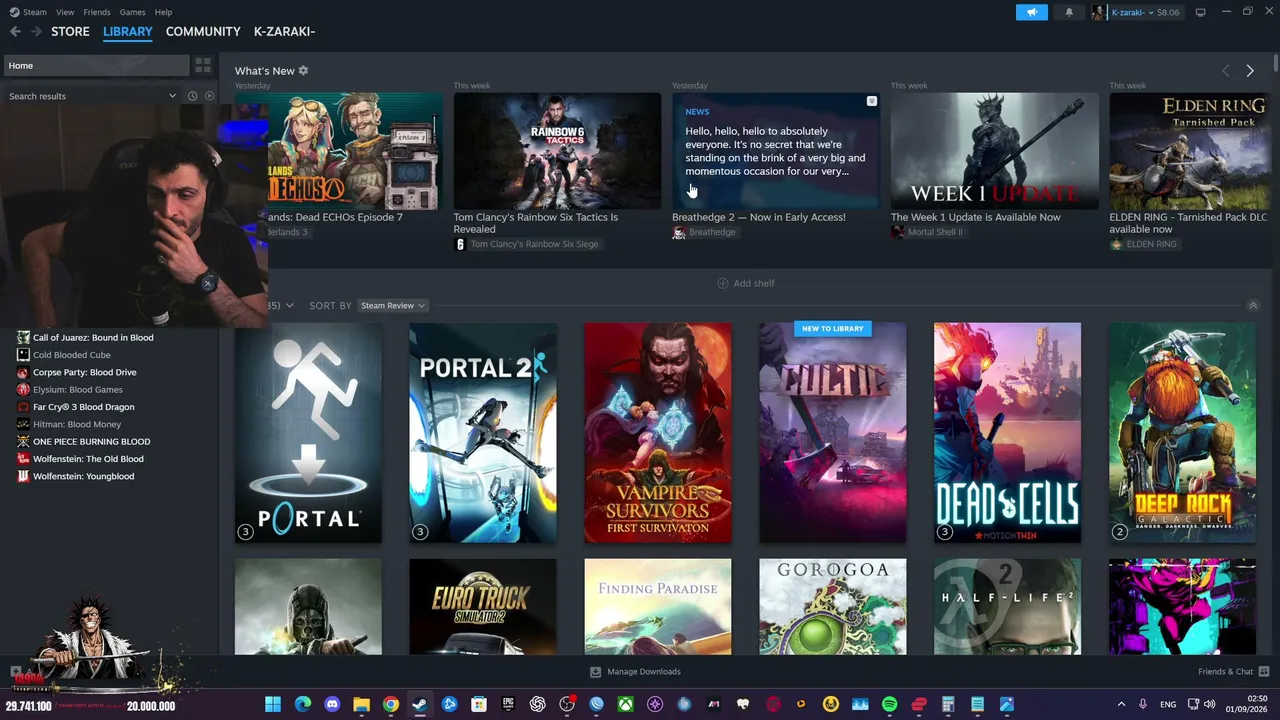Open Portal 2 game cover
The width and height of the screenshot is (1280, 720).
click(x=483, y=432)
